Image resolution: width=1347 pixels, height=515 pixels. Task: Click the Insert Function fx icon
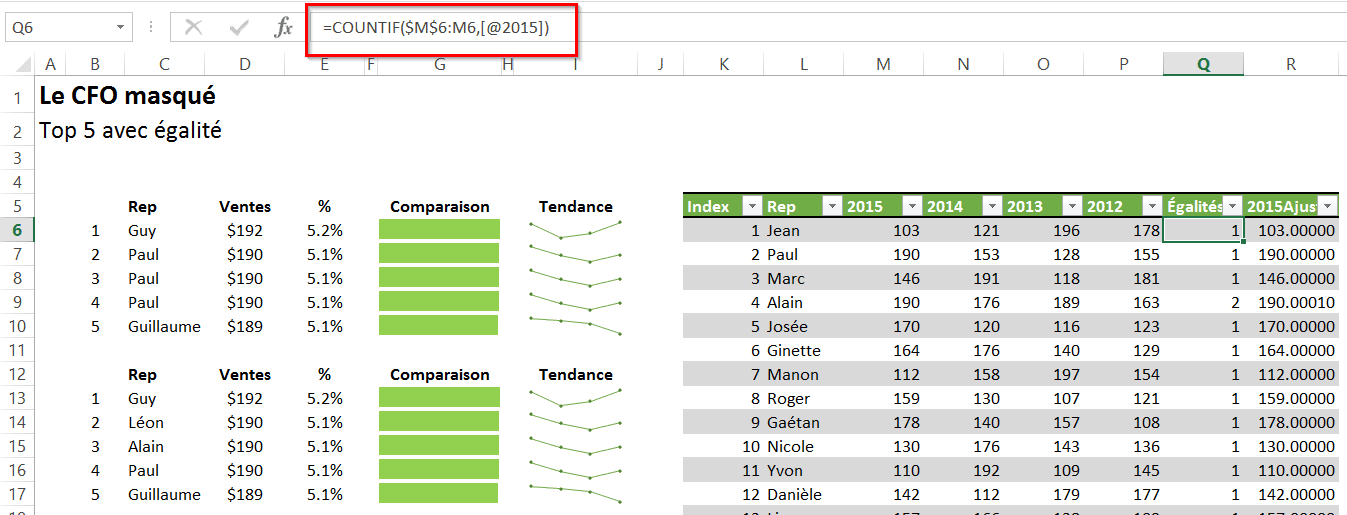pos(284,28)
